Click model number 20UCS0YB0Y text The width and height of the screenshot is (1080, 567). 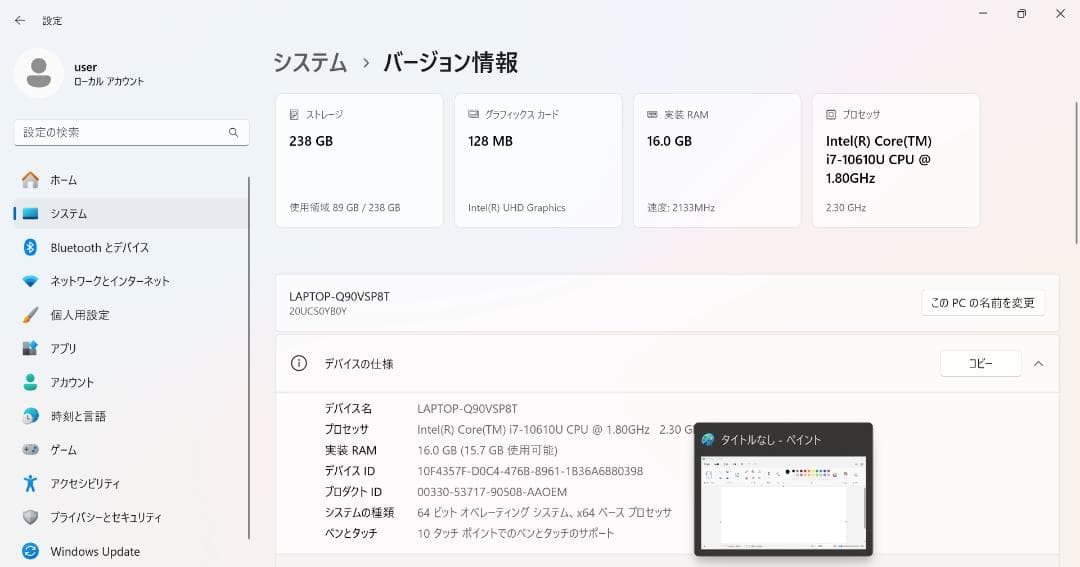pos(318,311)
